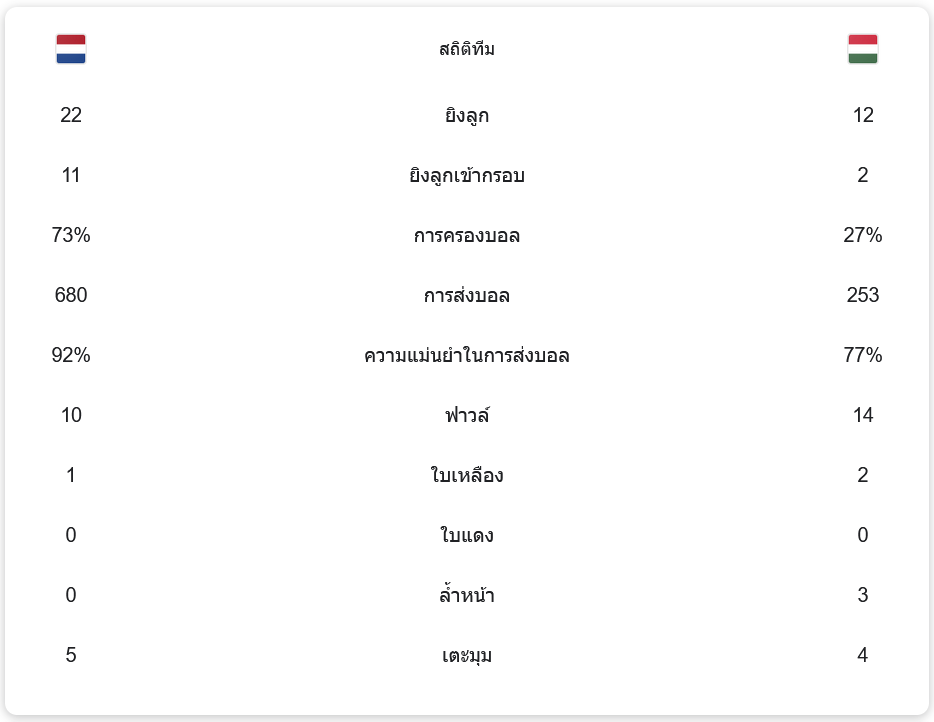934x722 pixels.
Task: Select the ยิงลูก stat label
Action: (467, 116)
